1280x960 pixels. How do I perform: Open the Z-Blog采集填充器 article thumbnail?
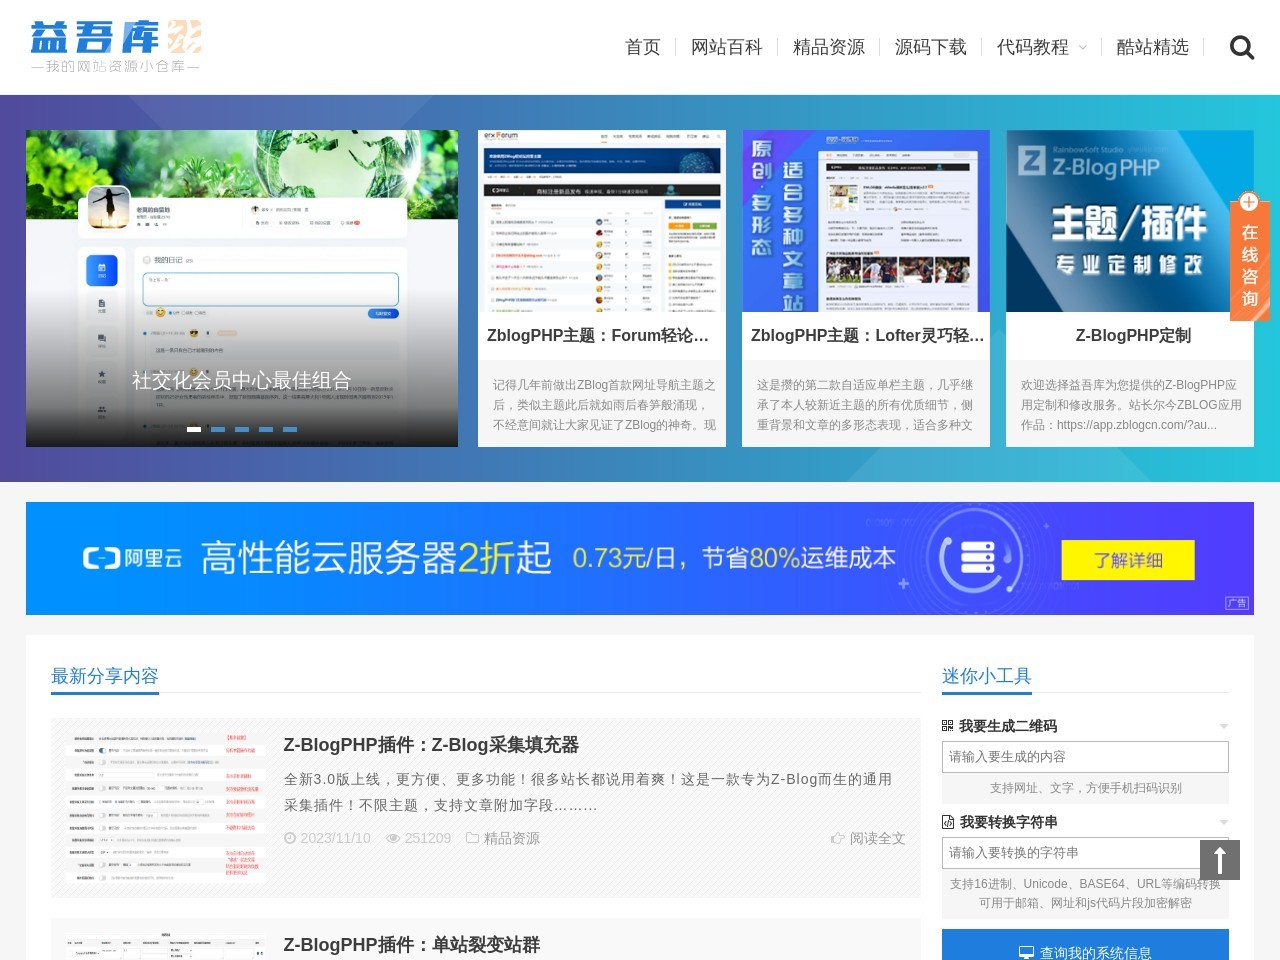click(x=166, y=808)
